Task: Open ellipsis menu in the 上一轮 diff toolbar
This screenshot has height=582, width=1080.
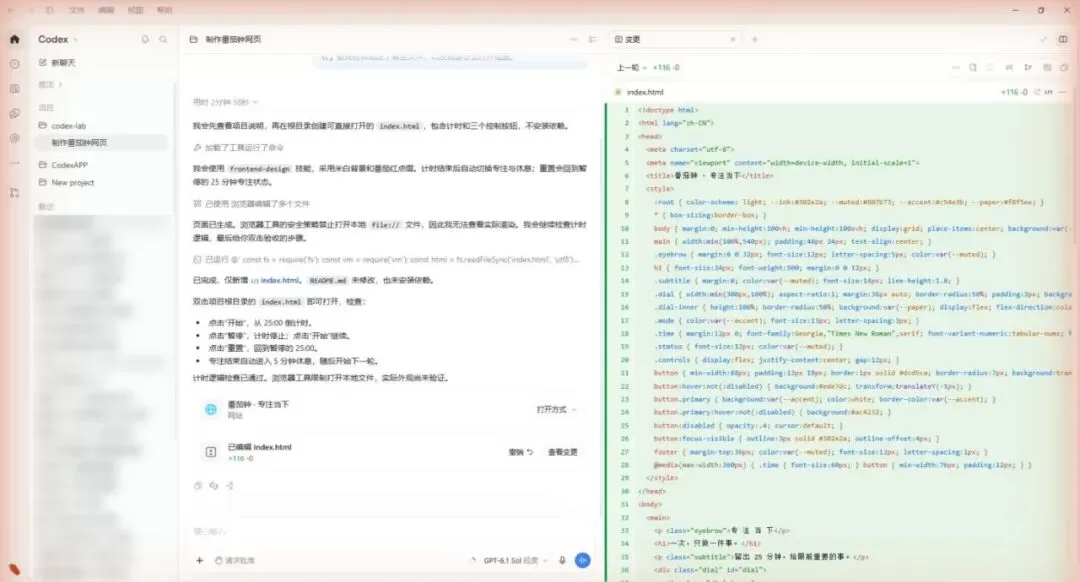Action: (955, 67)
